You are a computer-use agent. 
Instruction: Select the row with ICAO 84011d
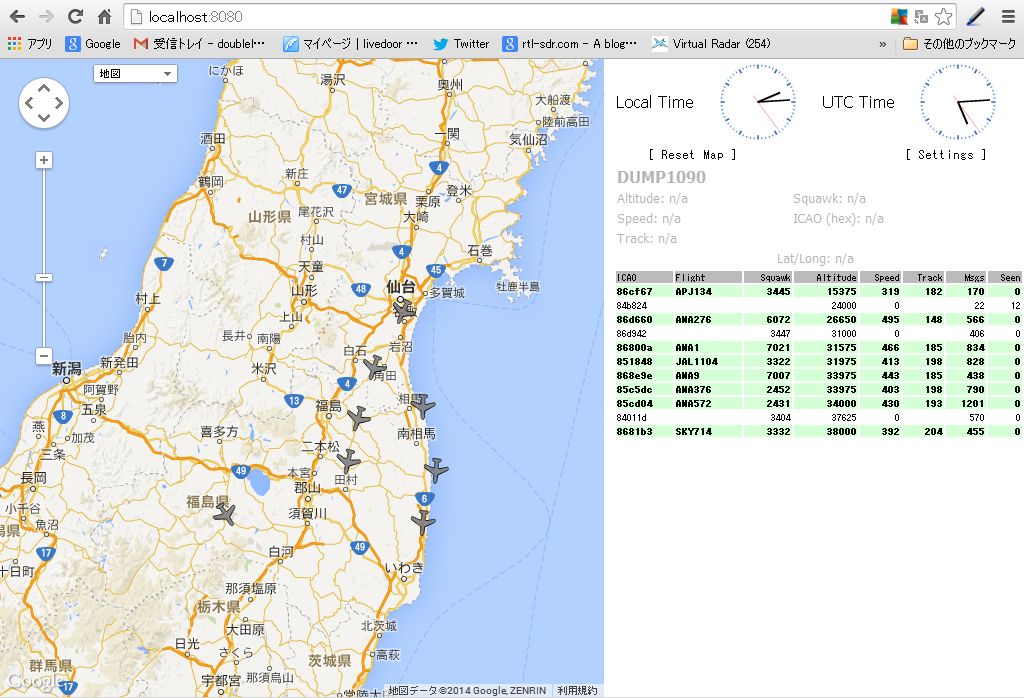(819, 418)
